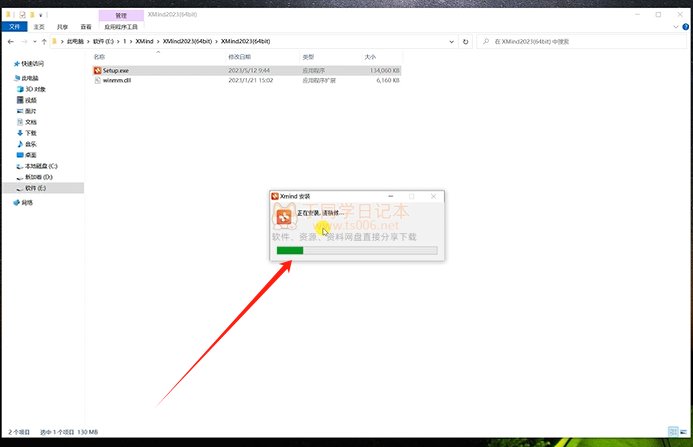The width and height of the screenshot is (693, 447).
Task: Open 网络 Network in sidebar
Action: point(23,202)
